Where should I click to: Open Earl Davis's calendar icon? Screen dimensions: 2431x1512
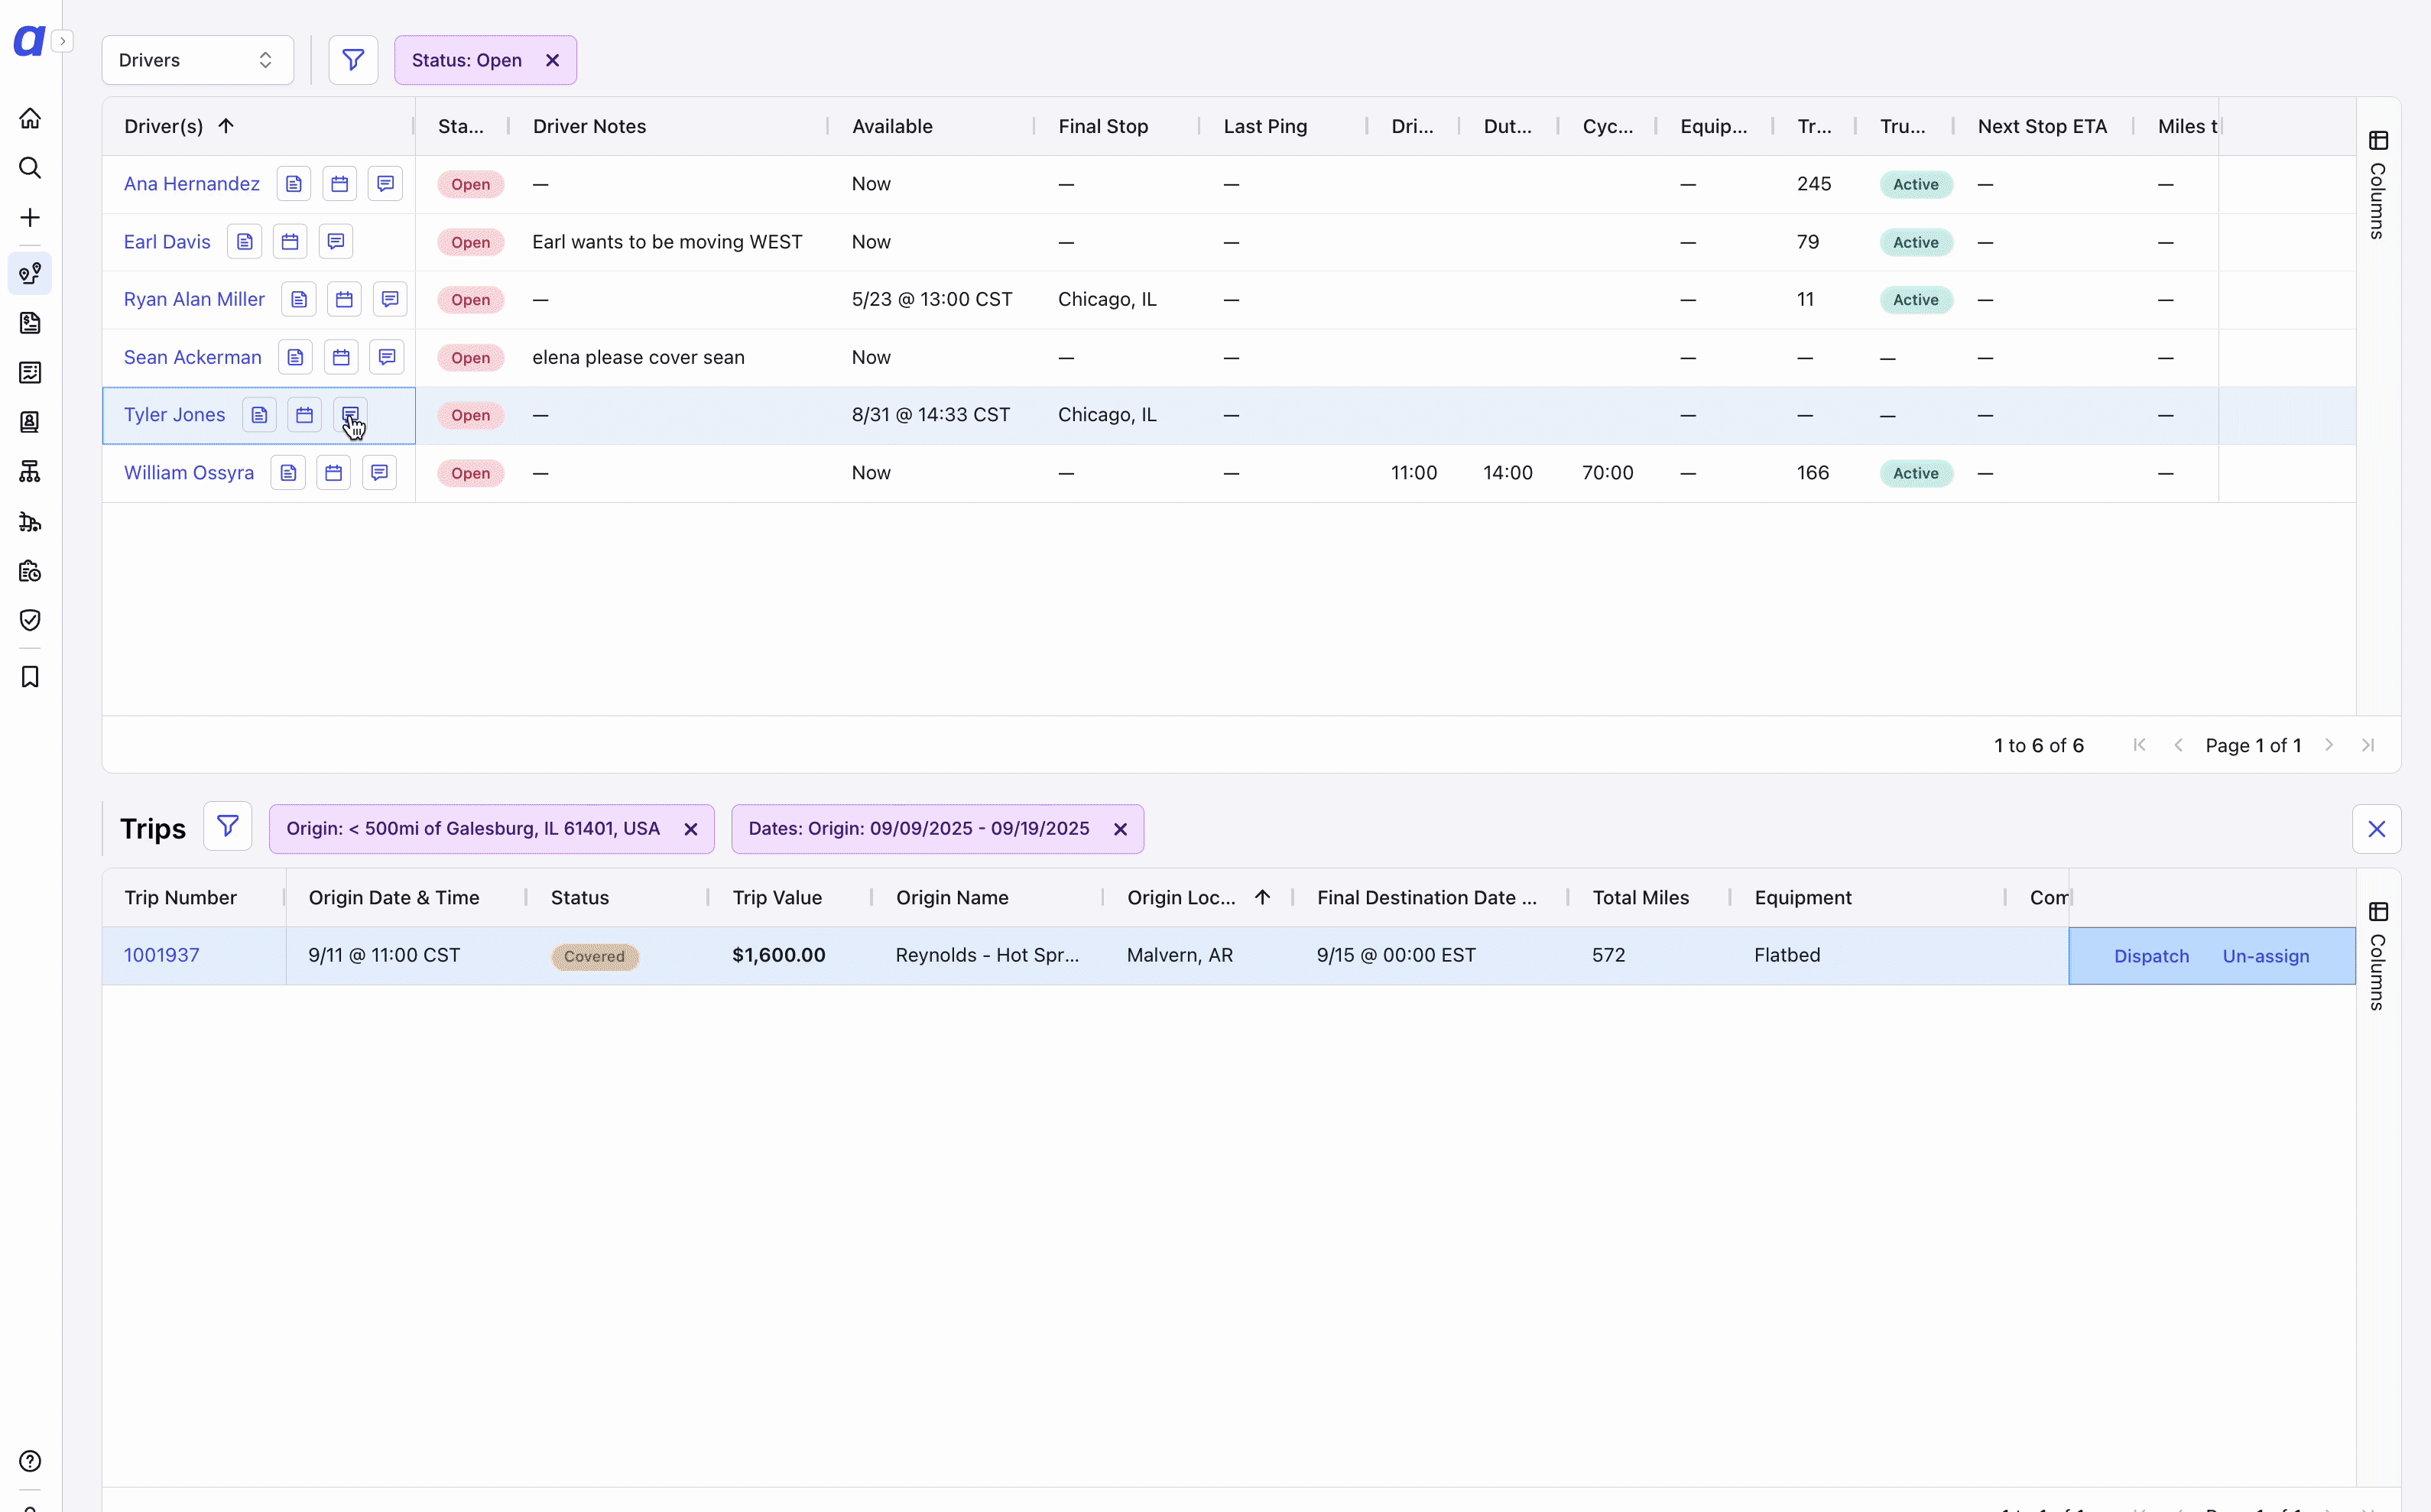[x=290, y=242]
